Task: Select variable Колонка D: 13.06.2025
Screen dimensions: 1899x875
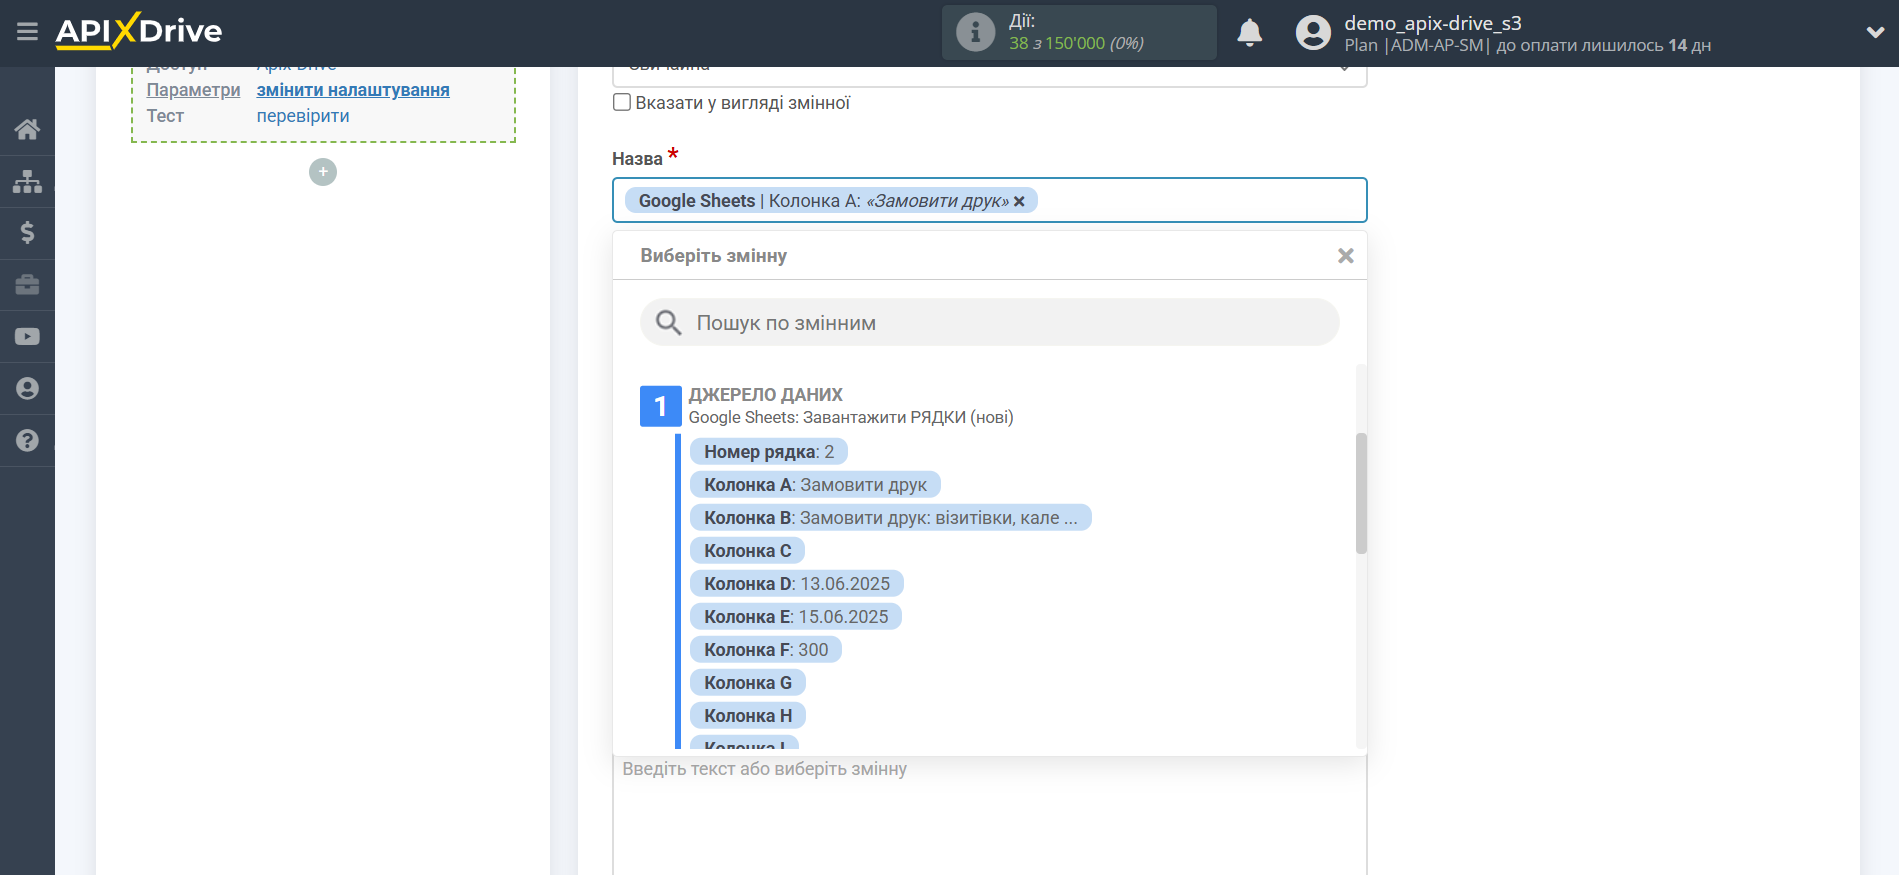Action: 796,584
